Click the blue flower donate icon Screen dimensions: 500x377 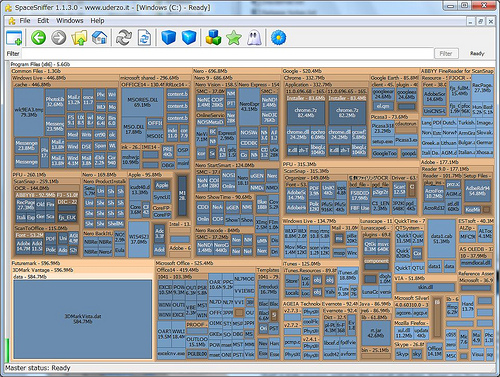pos(278,37)
